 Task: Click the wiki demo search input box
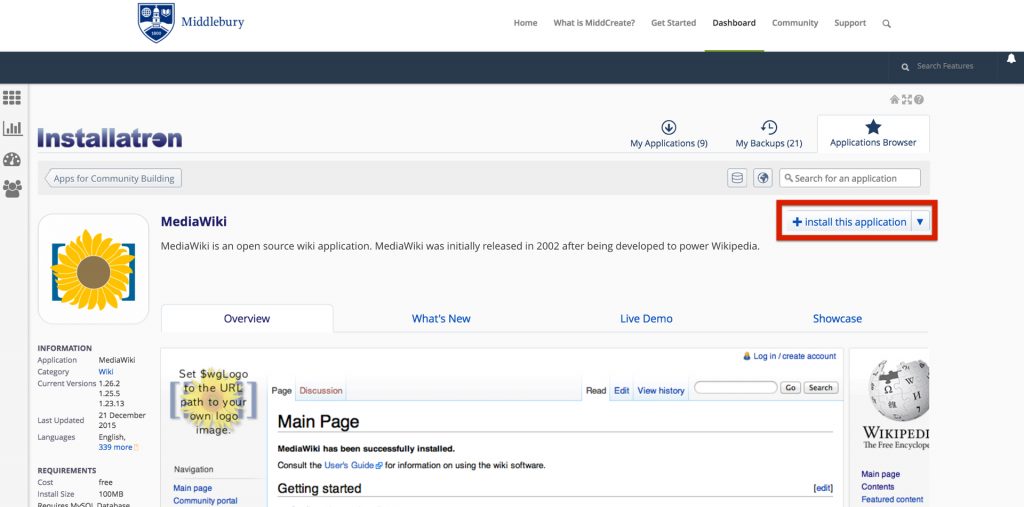click(x=735, y=387)
